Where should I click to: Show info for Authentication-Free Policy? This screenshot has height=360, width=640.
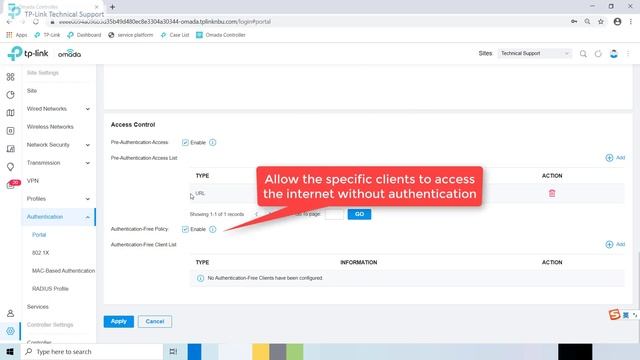pyautogui.click(x=213, y=229)
